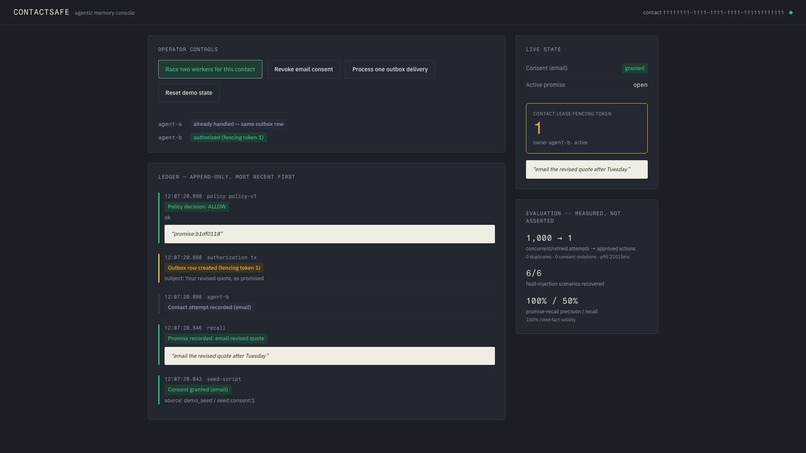Click the '100% / 50%' precision recall metric
Screen dimensions: 806x453
[552, 301]
